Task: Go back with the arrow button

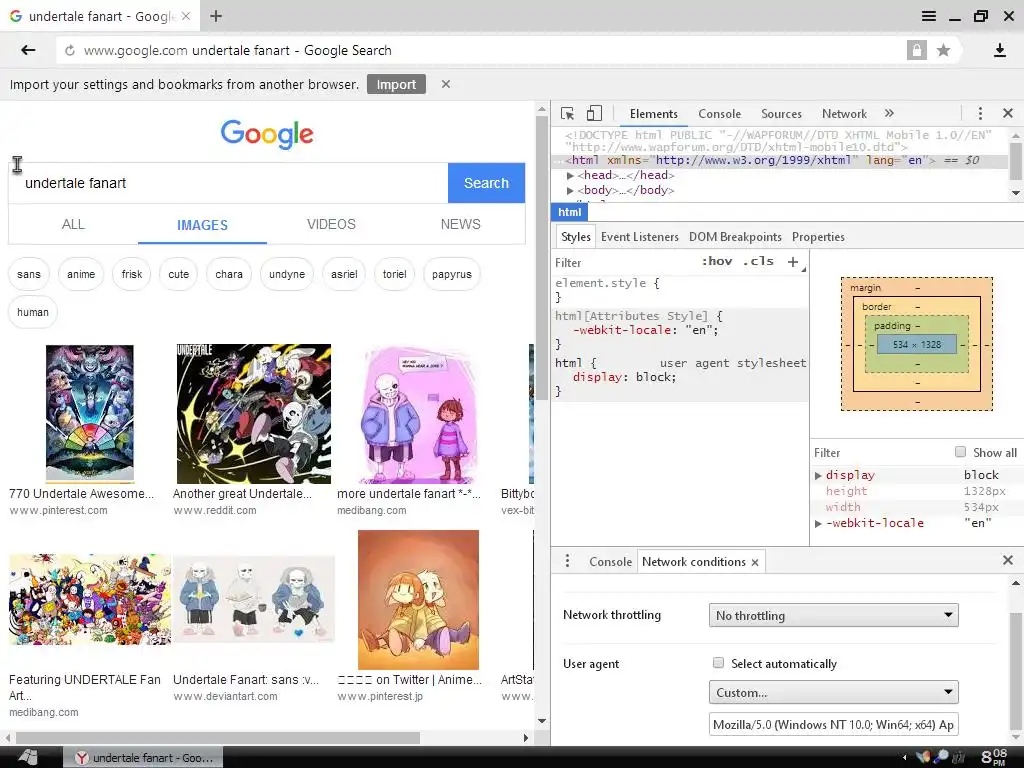Action: point(27,50)
